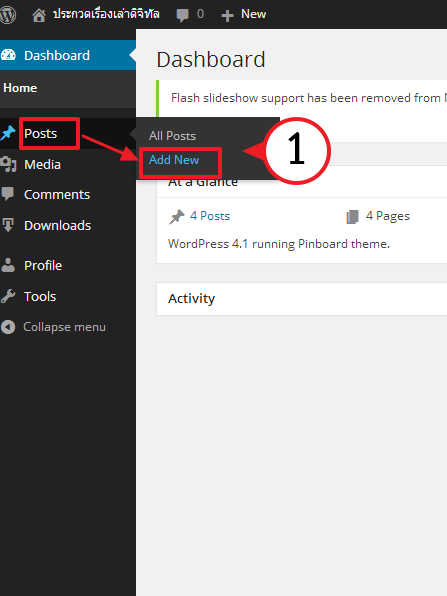Click the Downloads arrow icon
The width and height of the screenshot is (447, 596).
click(x=8, y=225)
